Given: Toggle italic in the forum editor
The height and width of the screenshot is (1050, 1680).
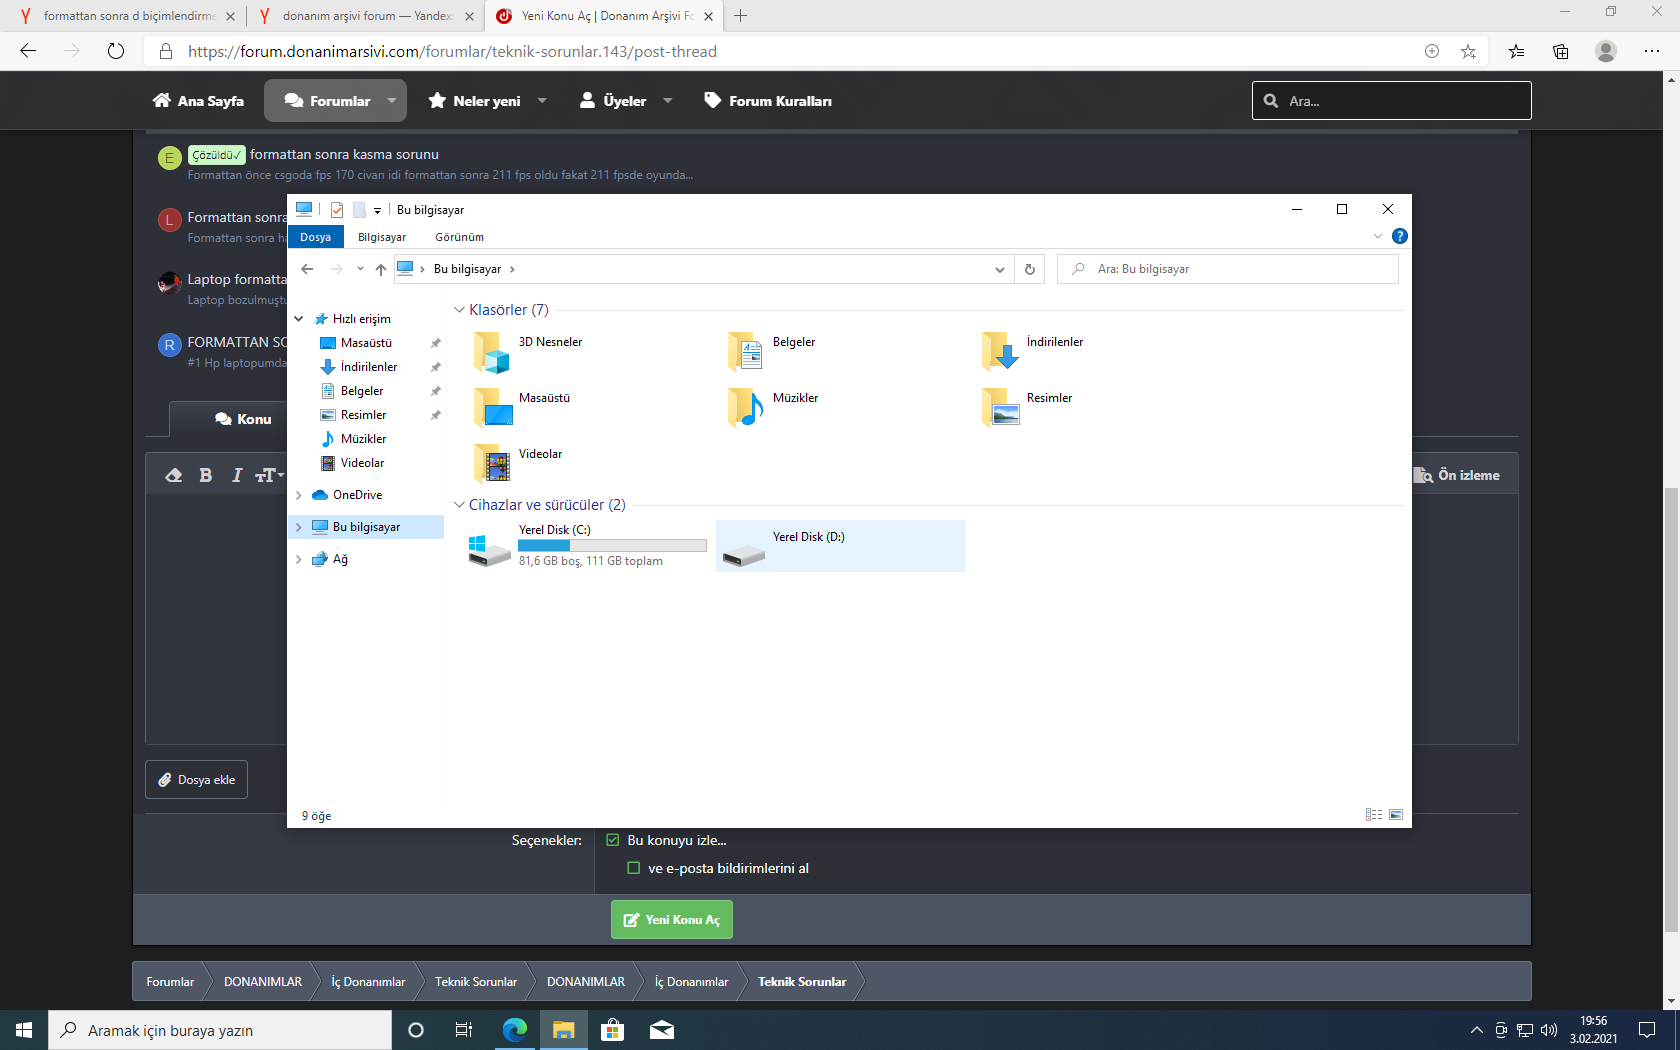Looking at the screenshot, I should coord(237,475).
